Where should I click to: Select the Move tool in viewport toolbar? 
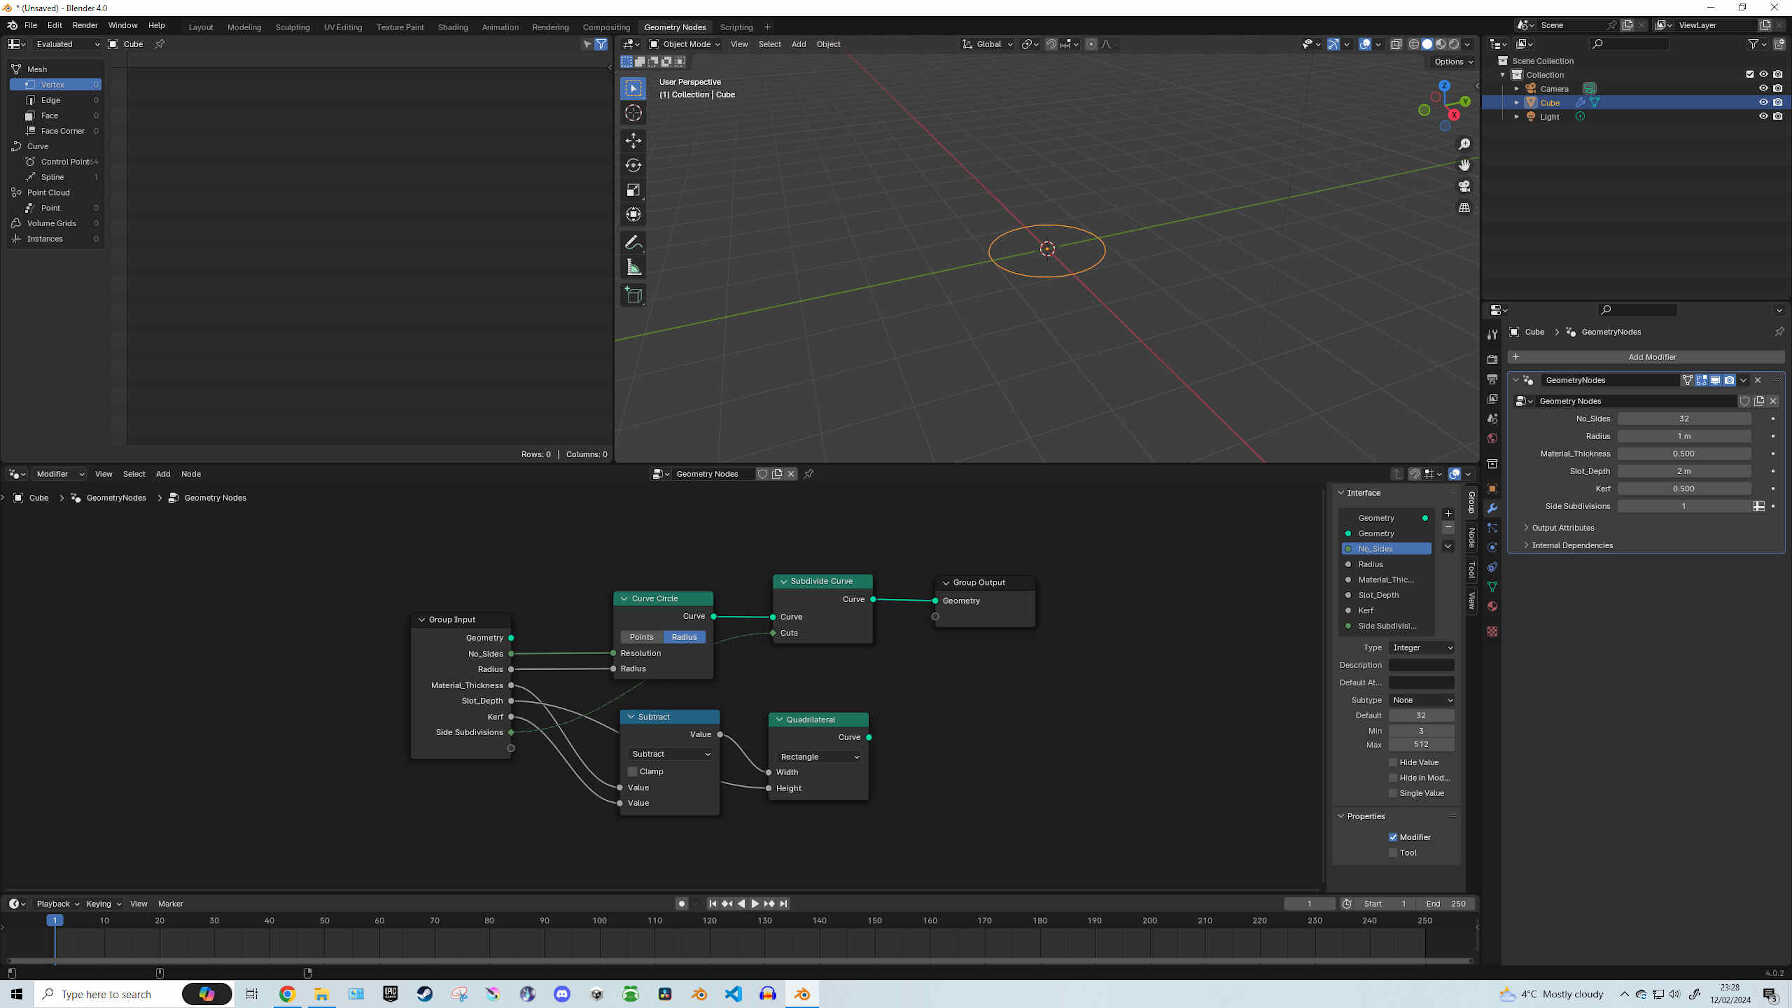(x=633, y=141)
